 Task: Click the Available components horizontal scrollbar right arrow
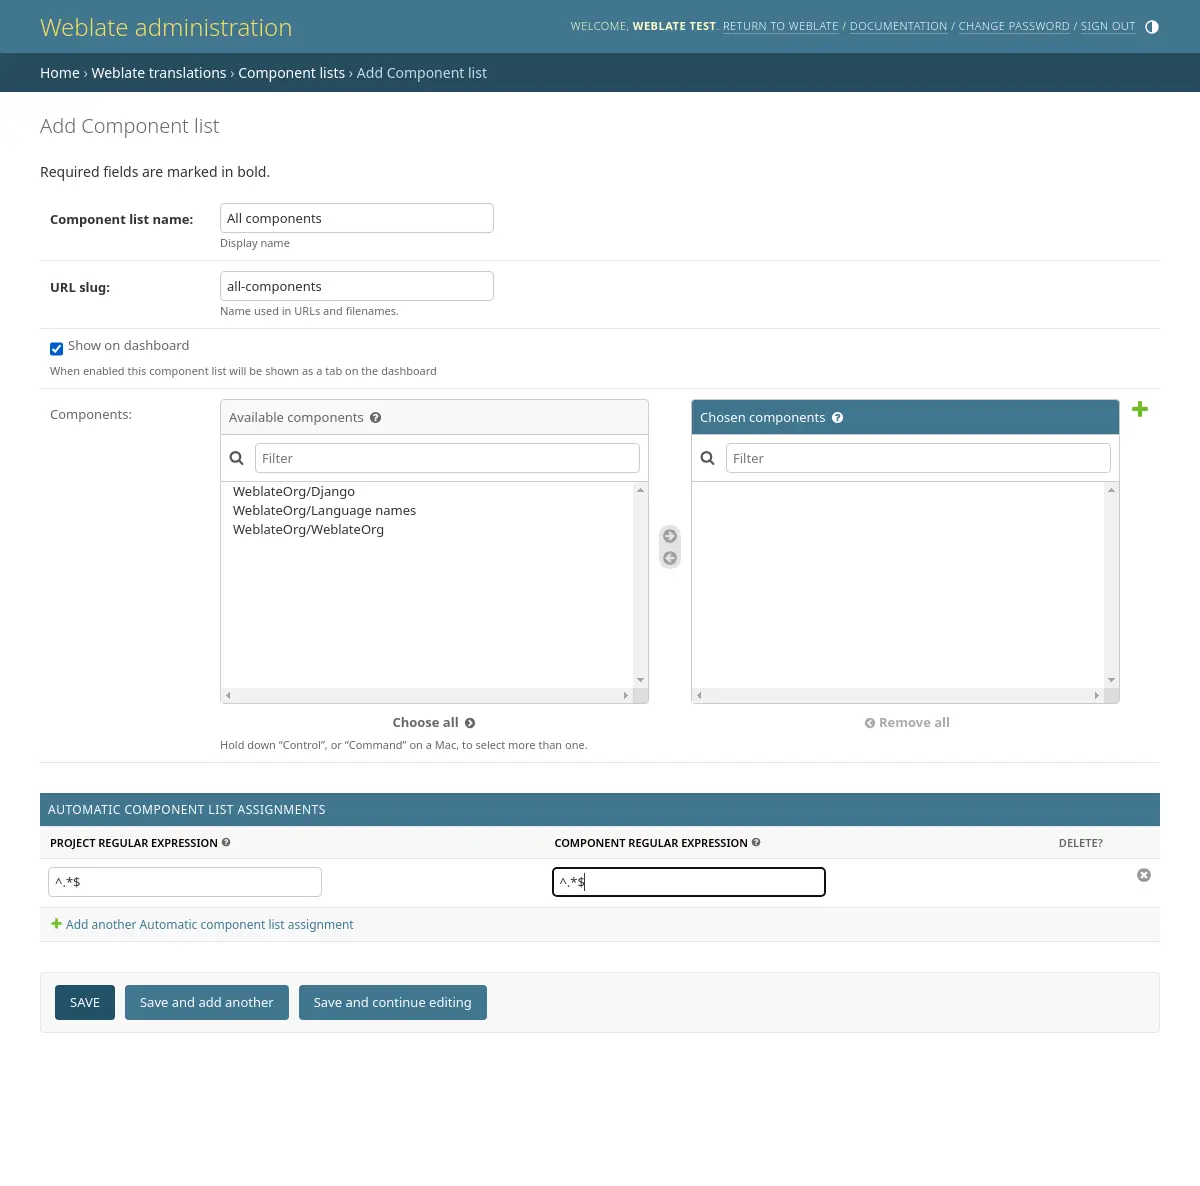pyautogui.click(x=626, y=695)
